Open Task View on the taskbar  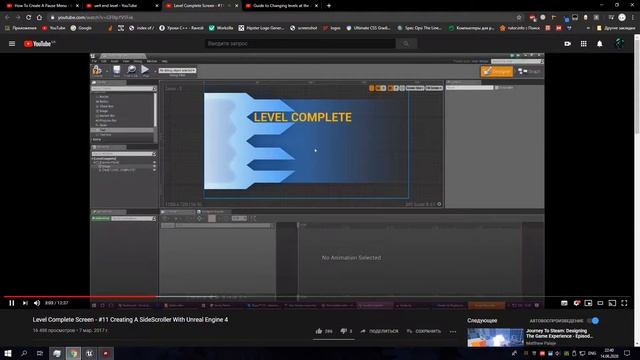(40, 353)
